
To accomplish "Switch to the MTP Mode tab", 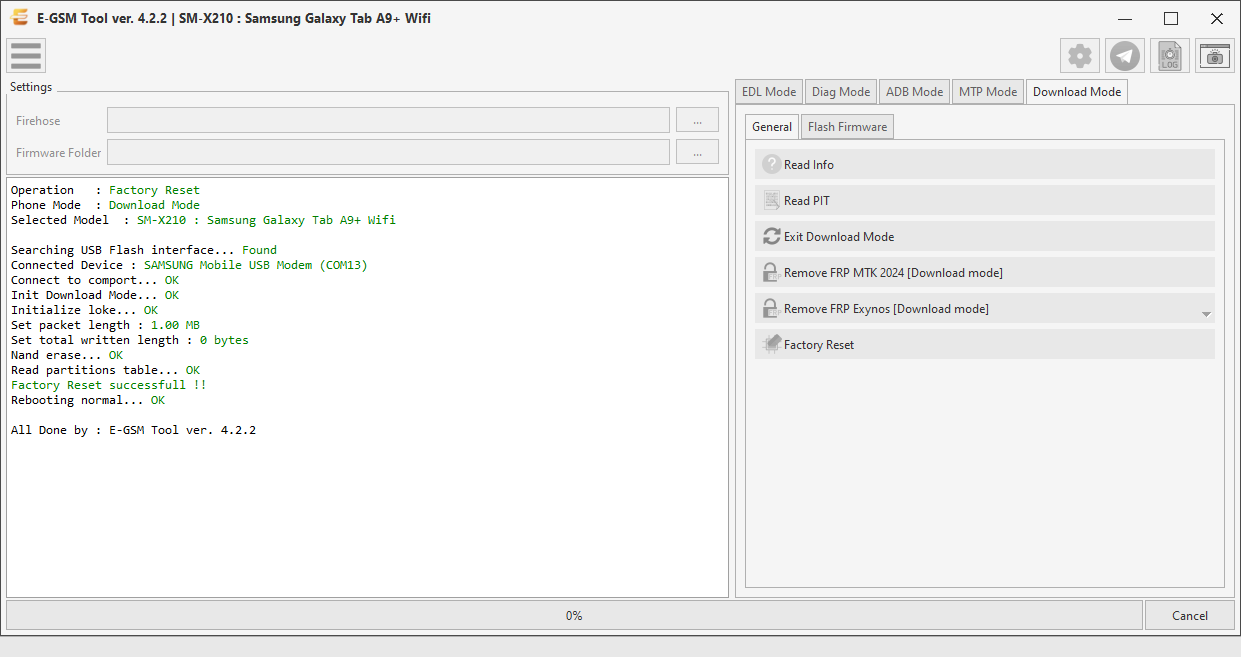I will pyautogui.click(x=988, y=92).
